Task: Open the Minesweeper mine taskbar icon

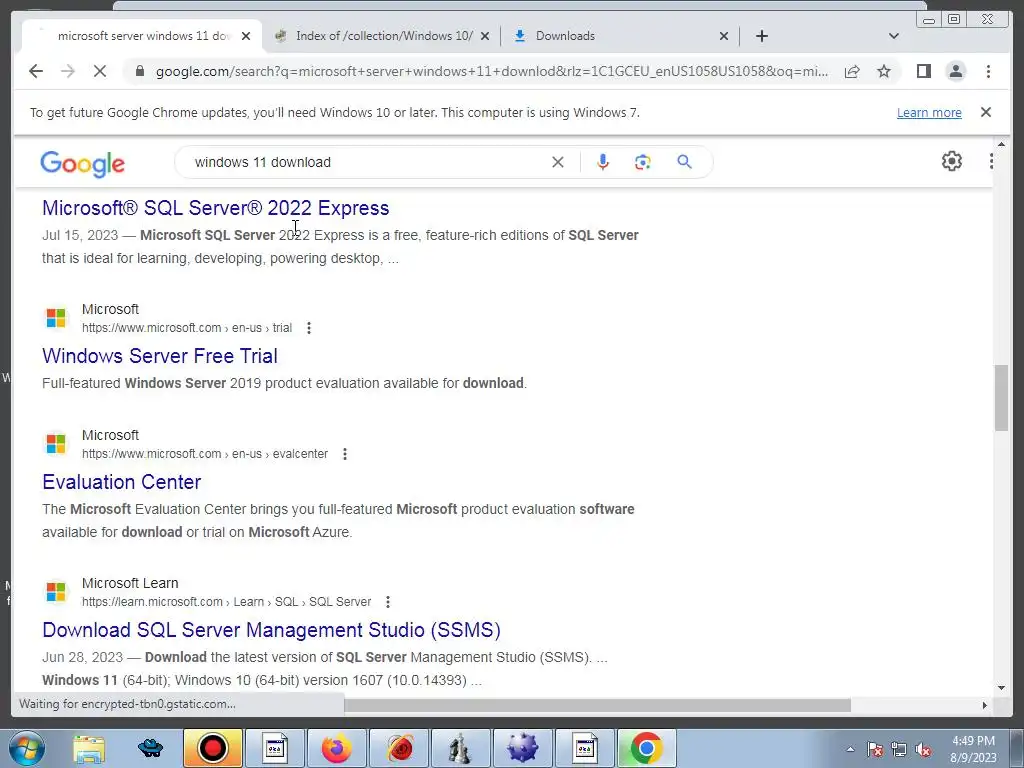Action: click(522, 748)
